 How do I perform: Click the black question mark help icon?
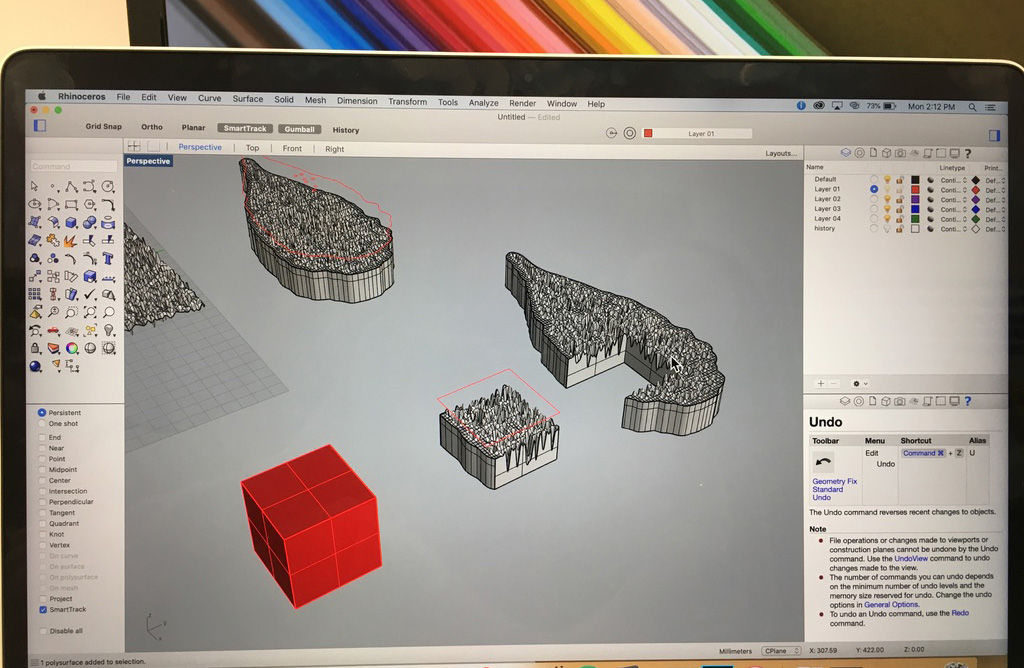pos(968,153)
